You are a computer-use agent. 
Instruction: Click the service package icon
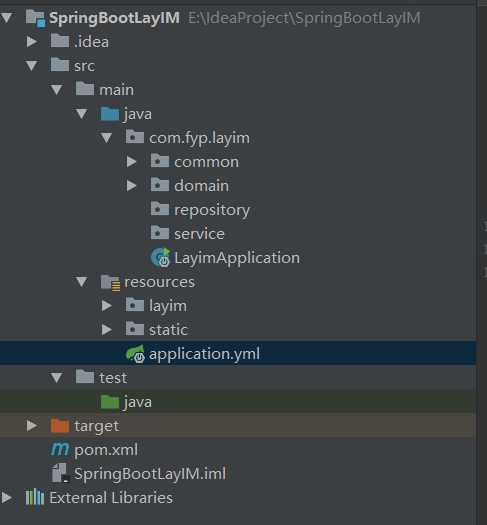160,233
